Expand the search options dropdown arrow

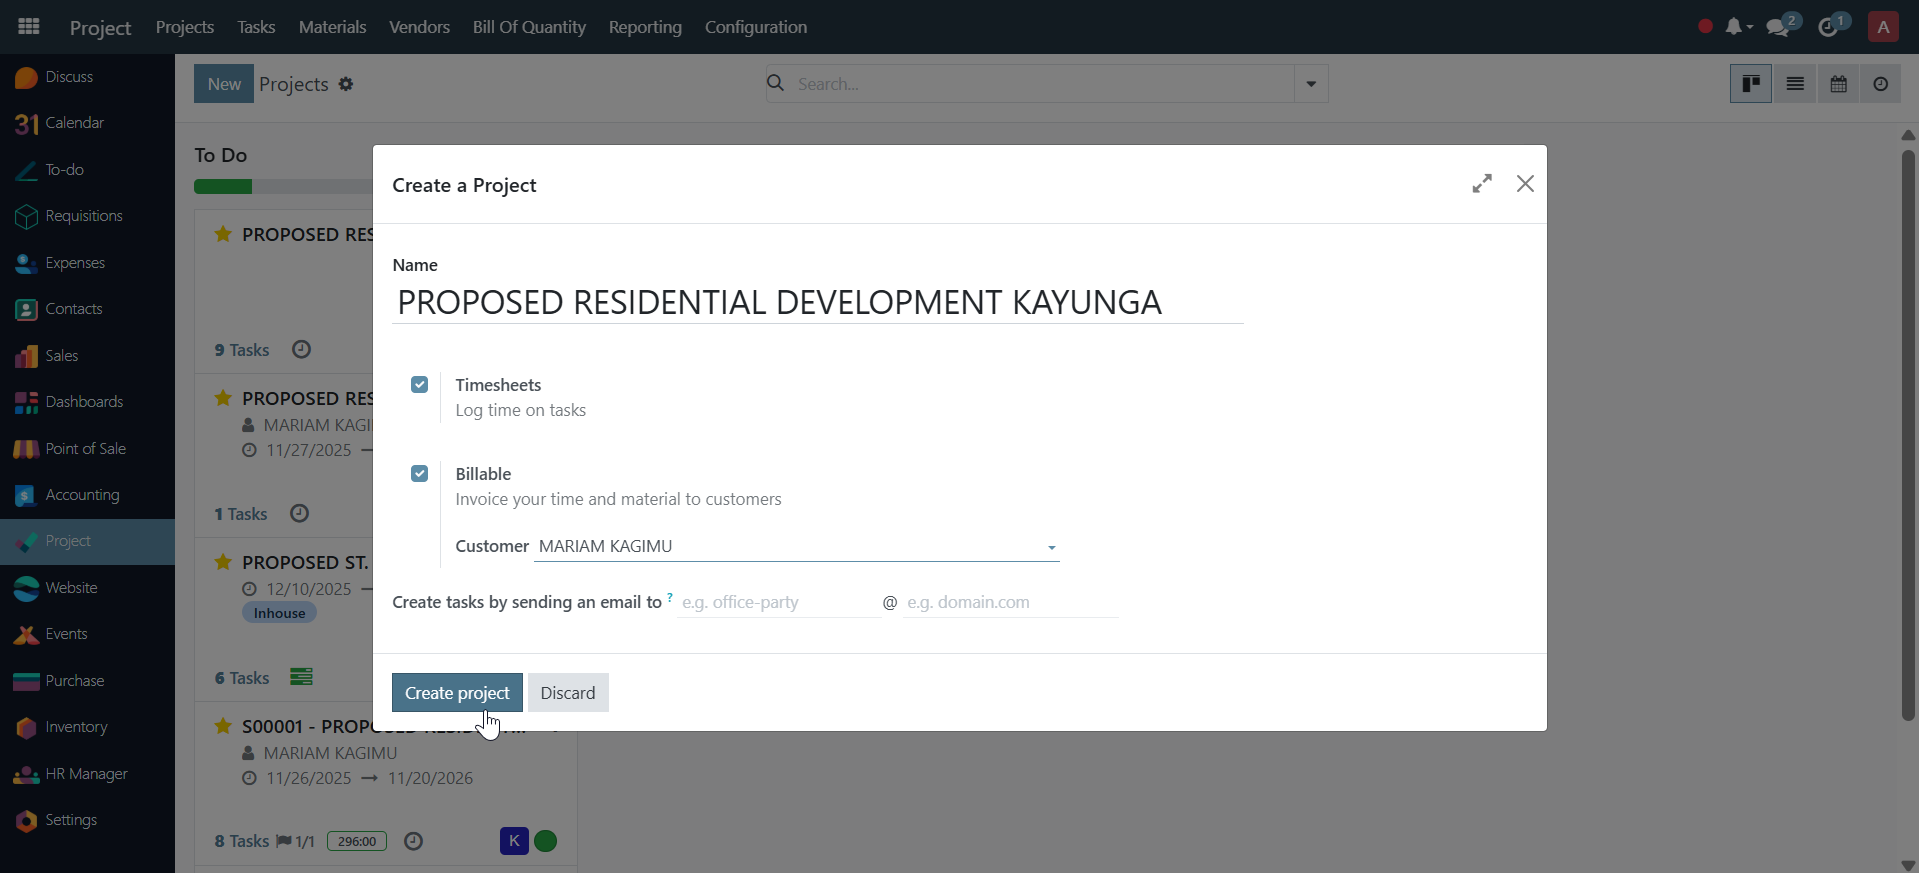click(1311, 84)
